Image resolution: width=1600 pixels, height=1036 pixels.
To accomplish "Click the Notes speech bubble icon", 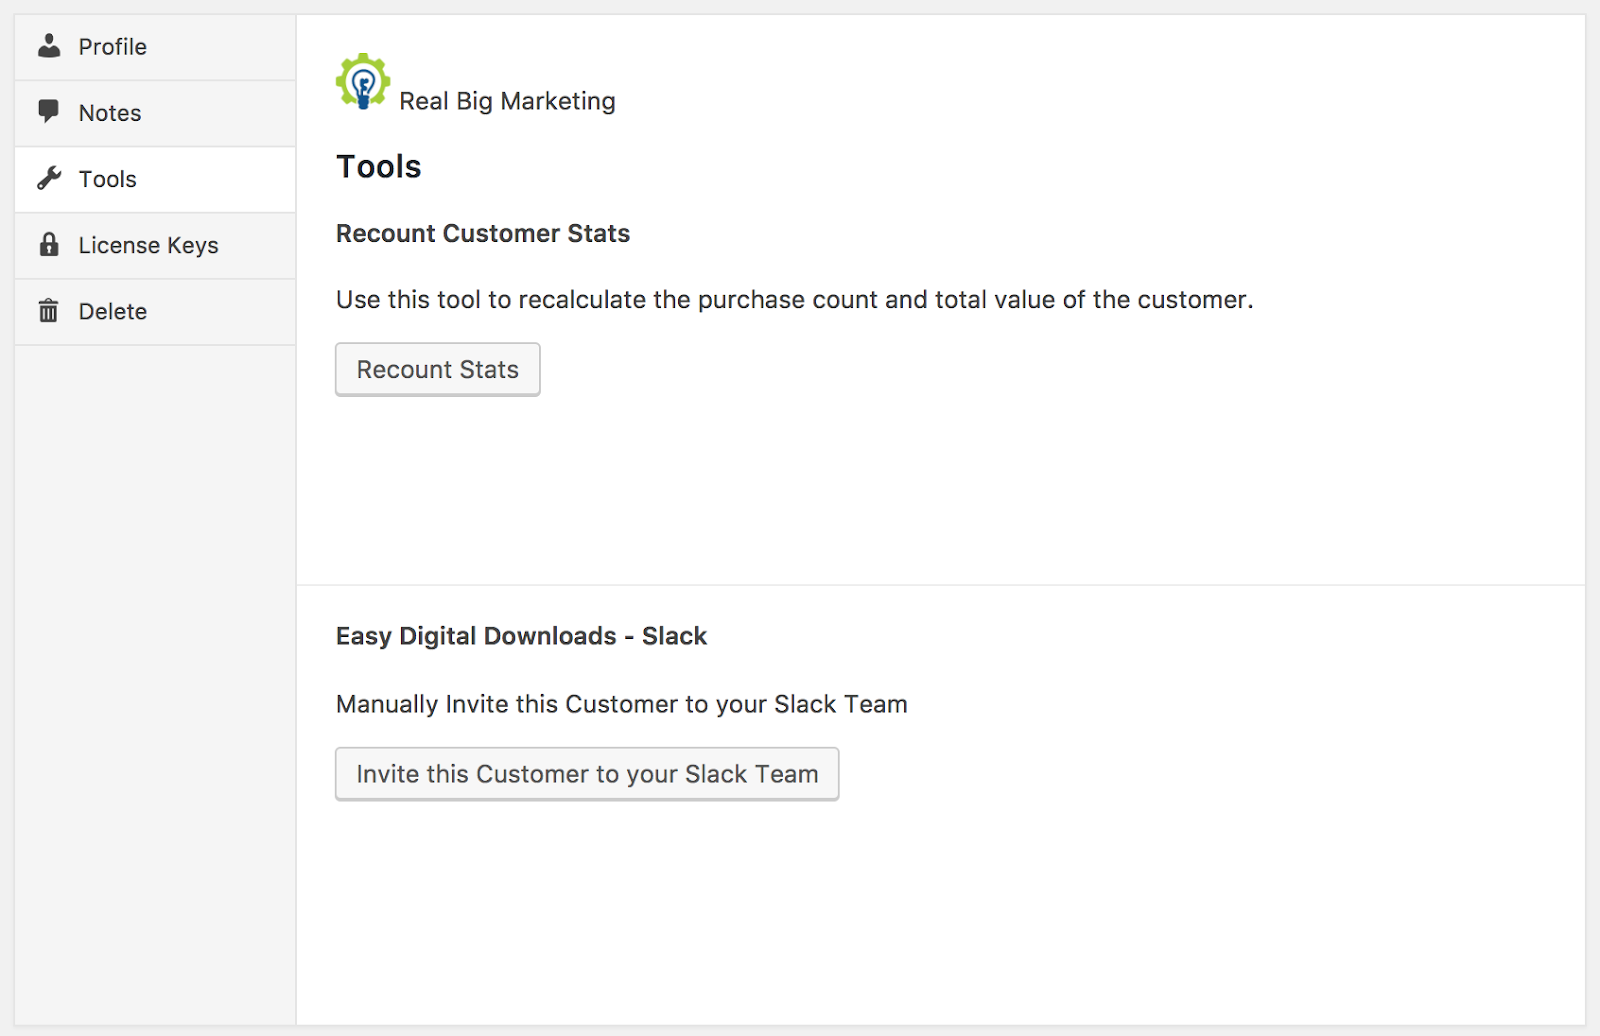I will [49, 111].
